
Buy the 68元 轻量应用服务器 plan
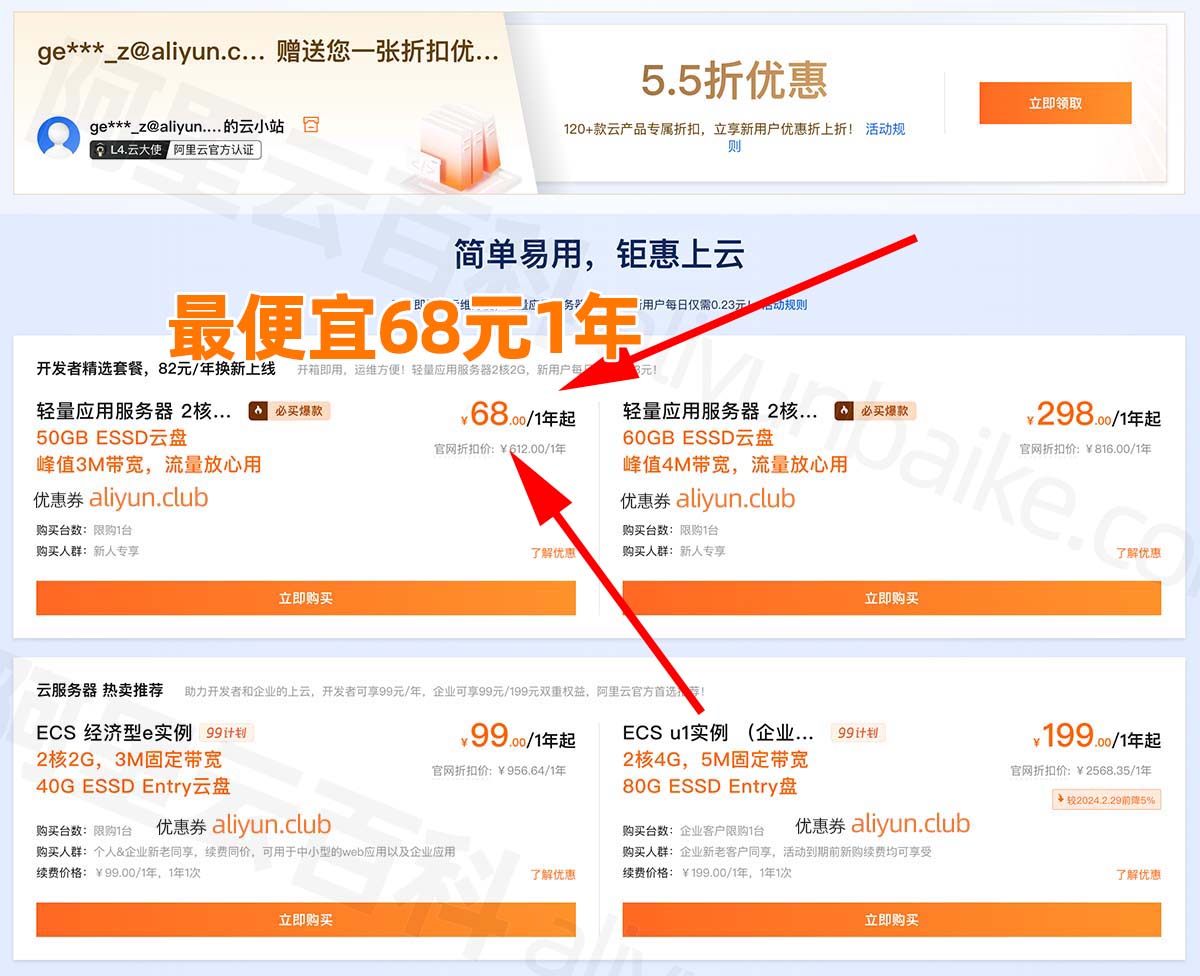pos(305,598)
